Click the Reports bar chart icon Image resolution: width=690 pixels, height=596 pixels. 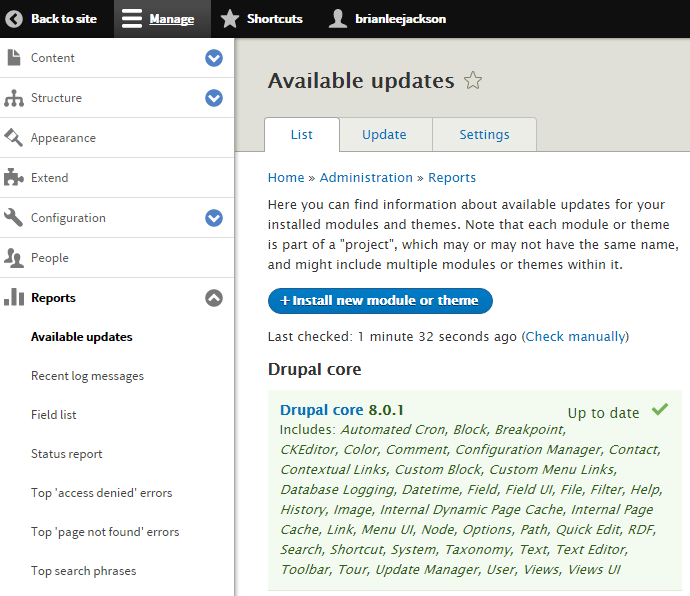(x=14, y=297)
